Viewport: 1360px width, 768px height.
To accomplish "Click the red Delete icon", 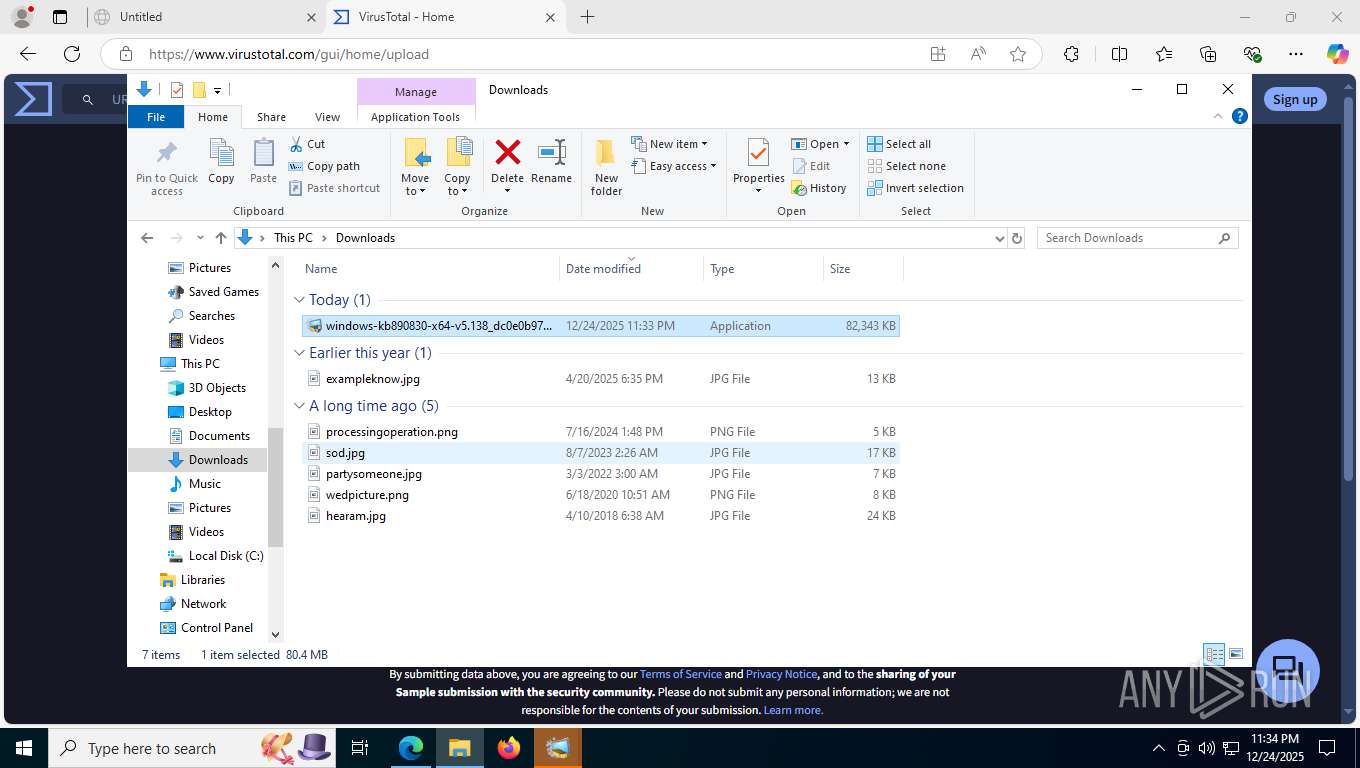I will [x=508, y=152].
